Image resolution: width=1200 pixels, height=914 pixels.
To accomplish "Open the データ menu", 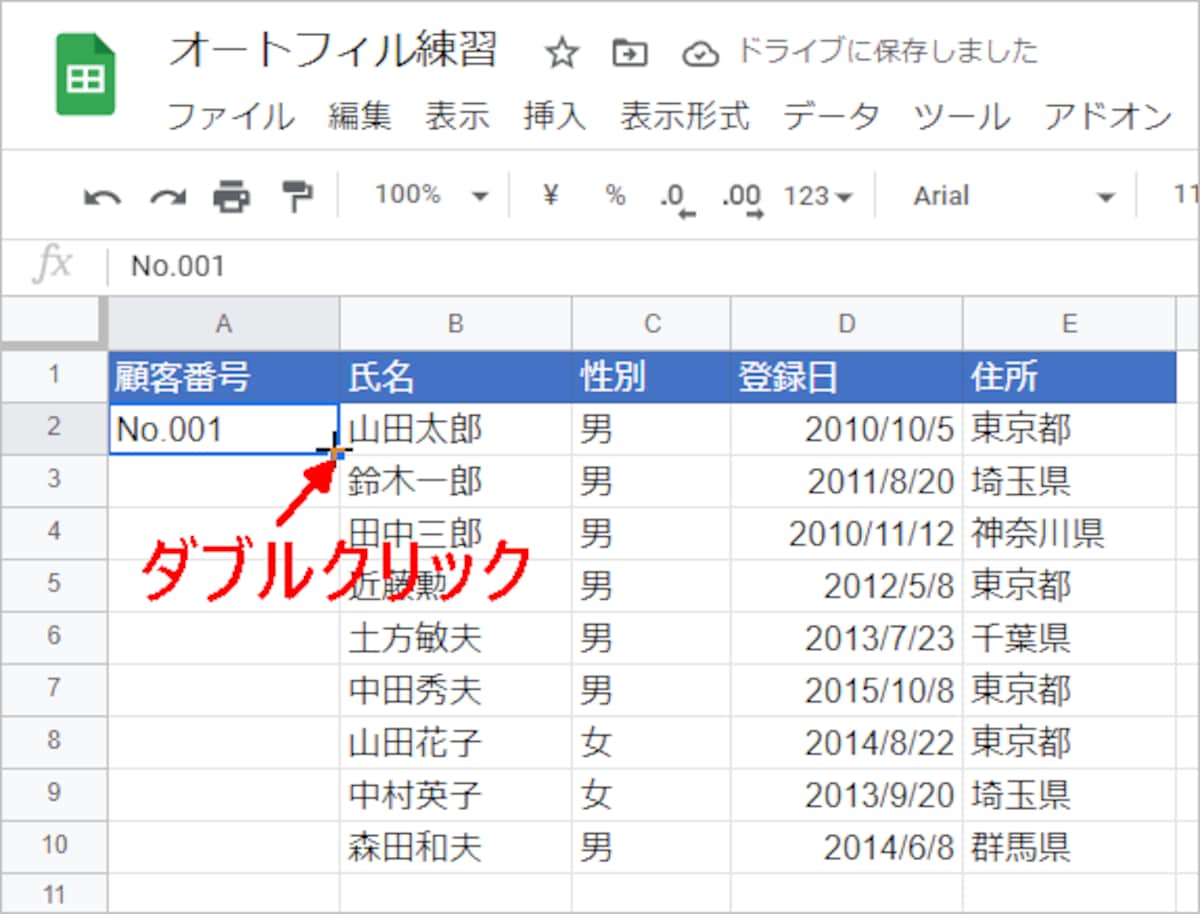I will point(831,117).
